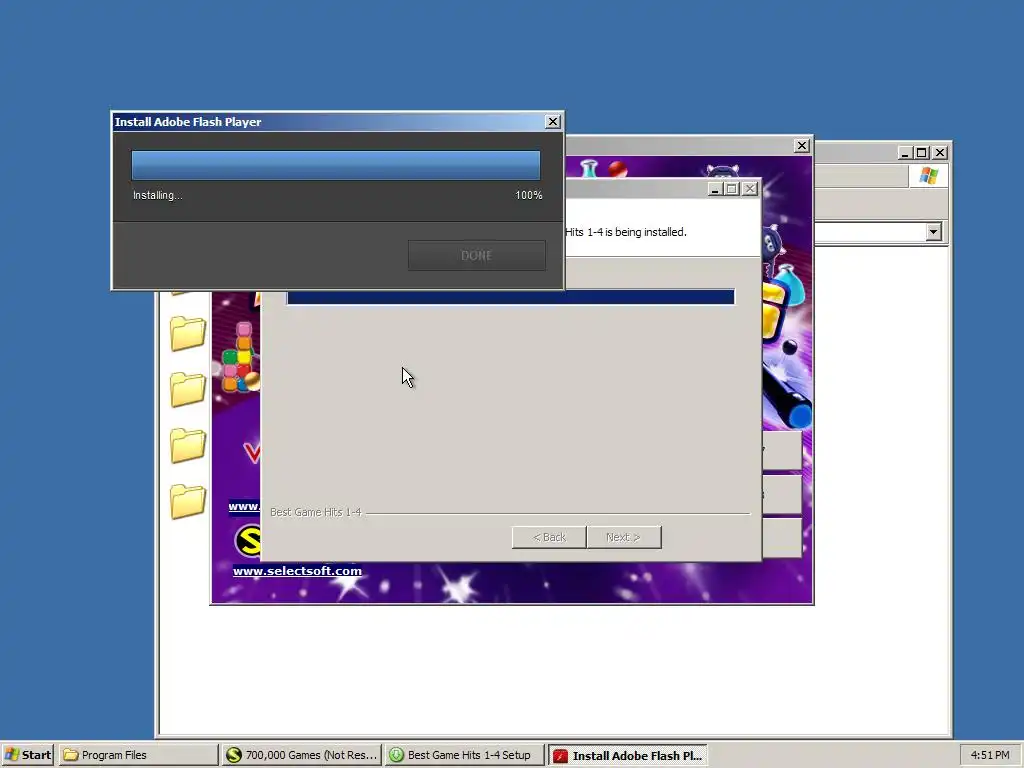Close the Program Files explorer window

point(940,153)
